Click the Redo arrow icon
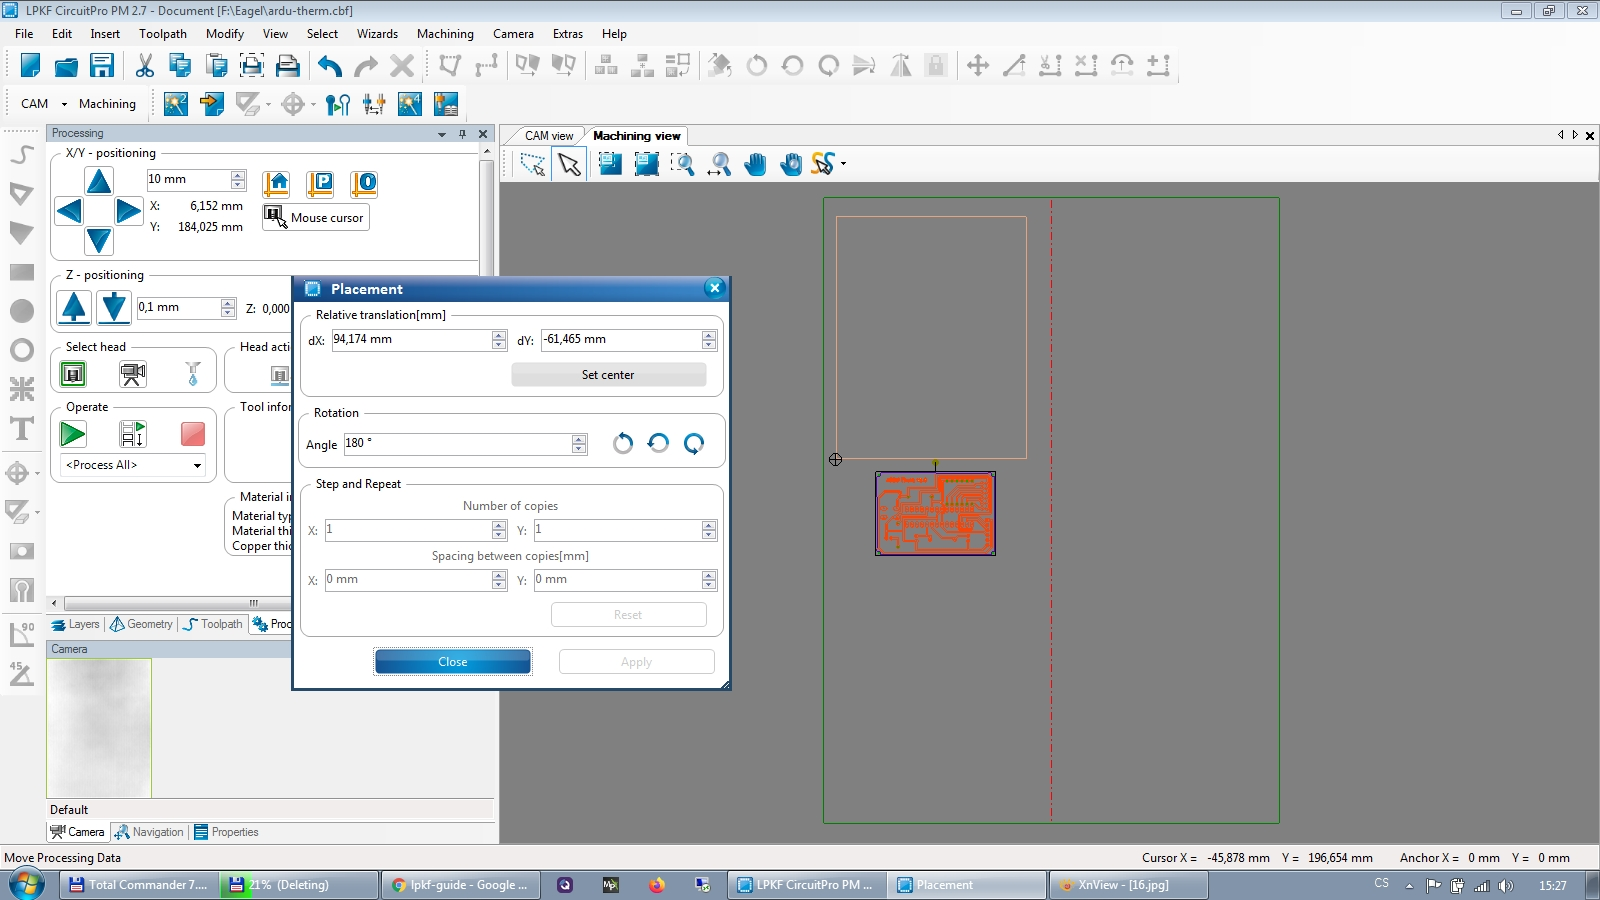 coord(366,66)
